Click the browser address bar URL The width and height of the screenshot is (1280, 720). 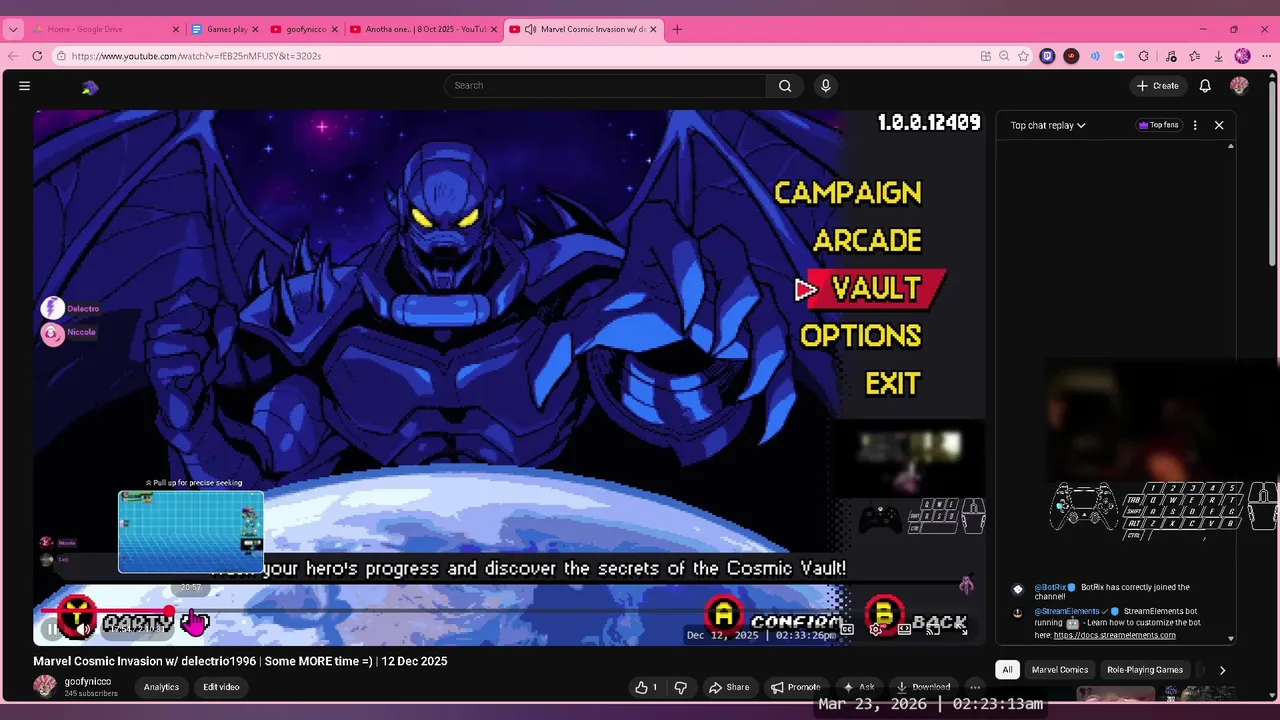pos(196,56)
